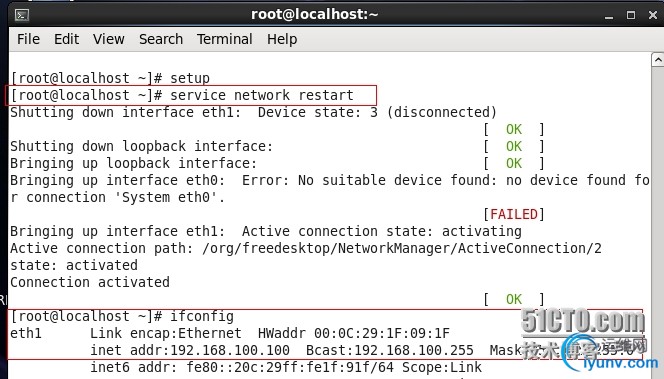664x379 pixels.
Task: Open the Search menu
Action: coord(161,39)
